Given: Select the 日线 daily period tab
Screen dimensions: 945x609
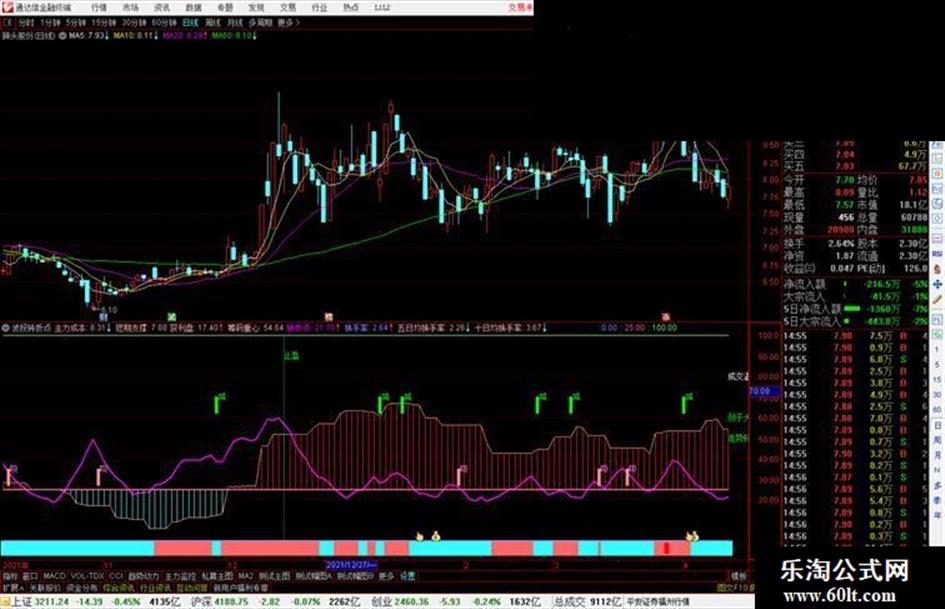Looking at the screenshot, I should 190,23.
